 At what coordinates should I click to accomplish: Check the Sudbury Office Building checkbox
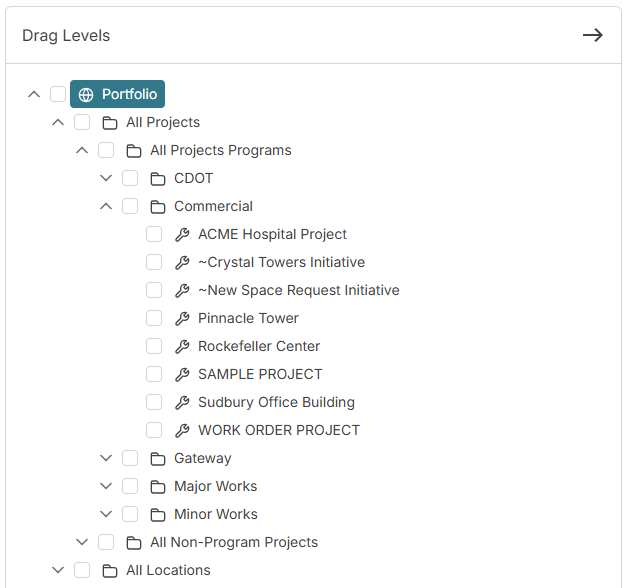click(x=154, y=403)
